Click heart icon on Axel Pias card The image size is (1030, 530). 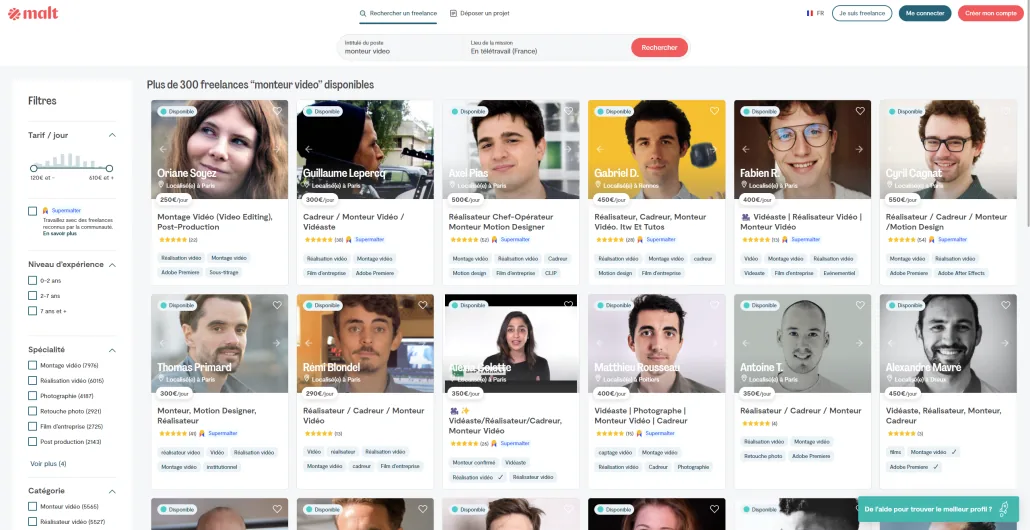tap(568, 111)
